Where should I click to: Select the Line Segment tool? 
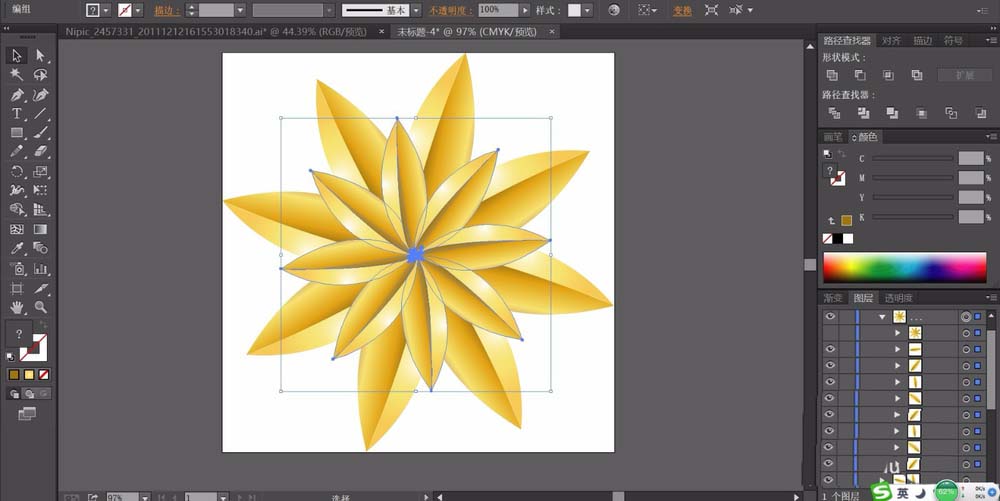[40, 113]
